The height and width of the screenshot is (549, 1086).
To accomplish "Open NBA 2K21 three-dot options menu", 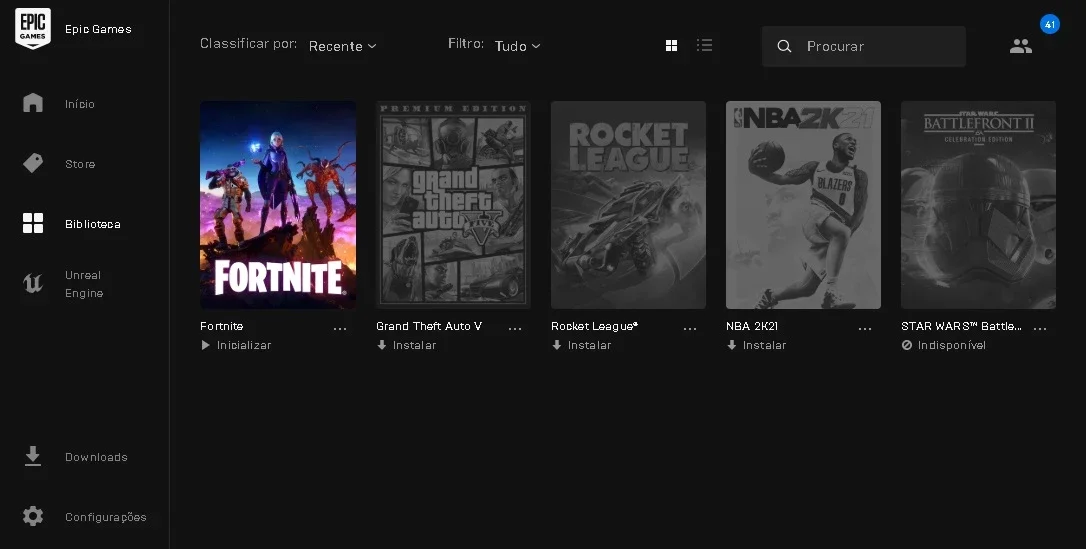I will pyautogui.click(x=865, y=329).
